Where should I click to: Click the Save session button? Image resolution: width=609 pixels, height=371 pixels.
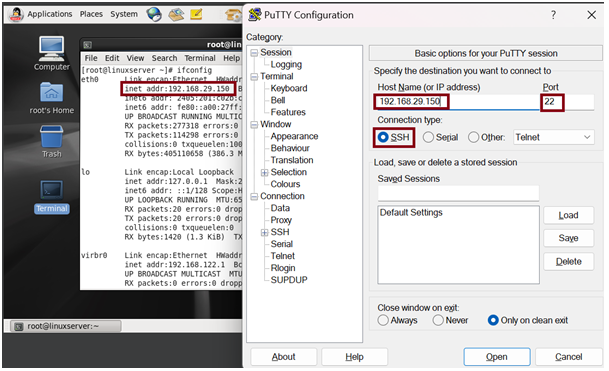click(x=569, y=238)
